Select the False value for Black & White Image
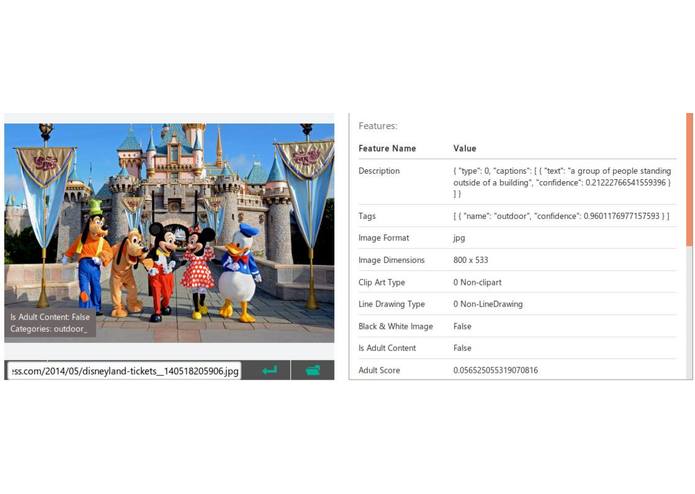 pyautogui.click(x=462, y=327)
